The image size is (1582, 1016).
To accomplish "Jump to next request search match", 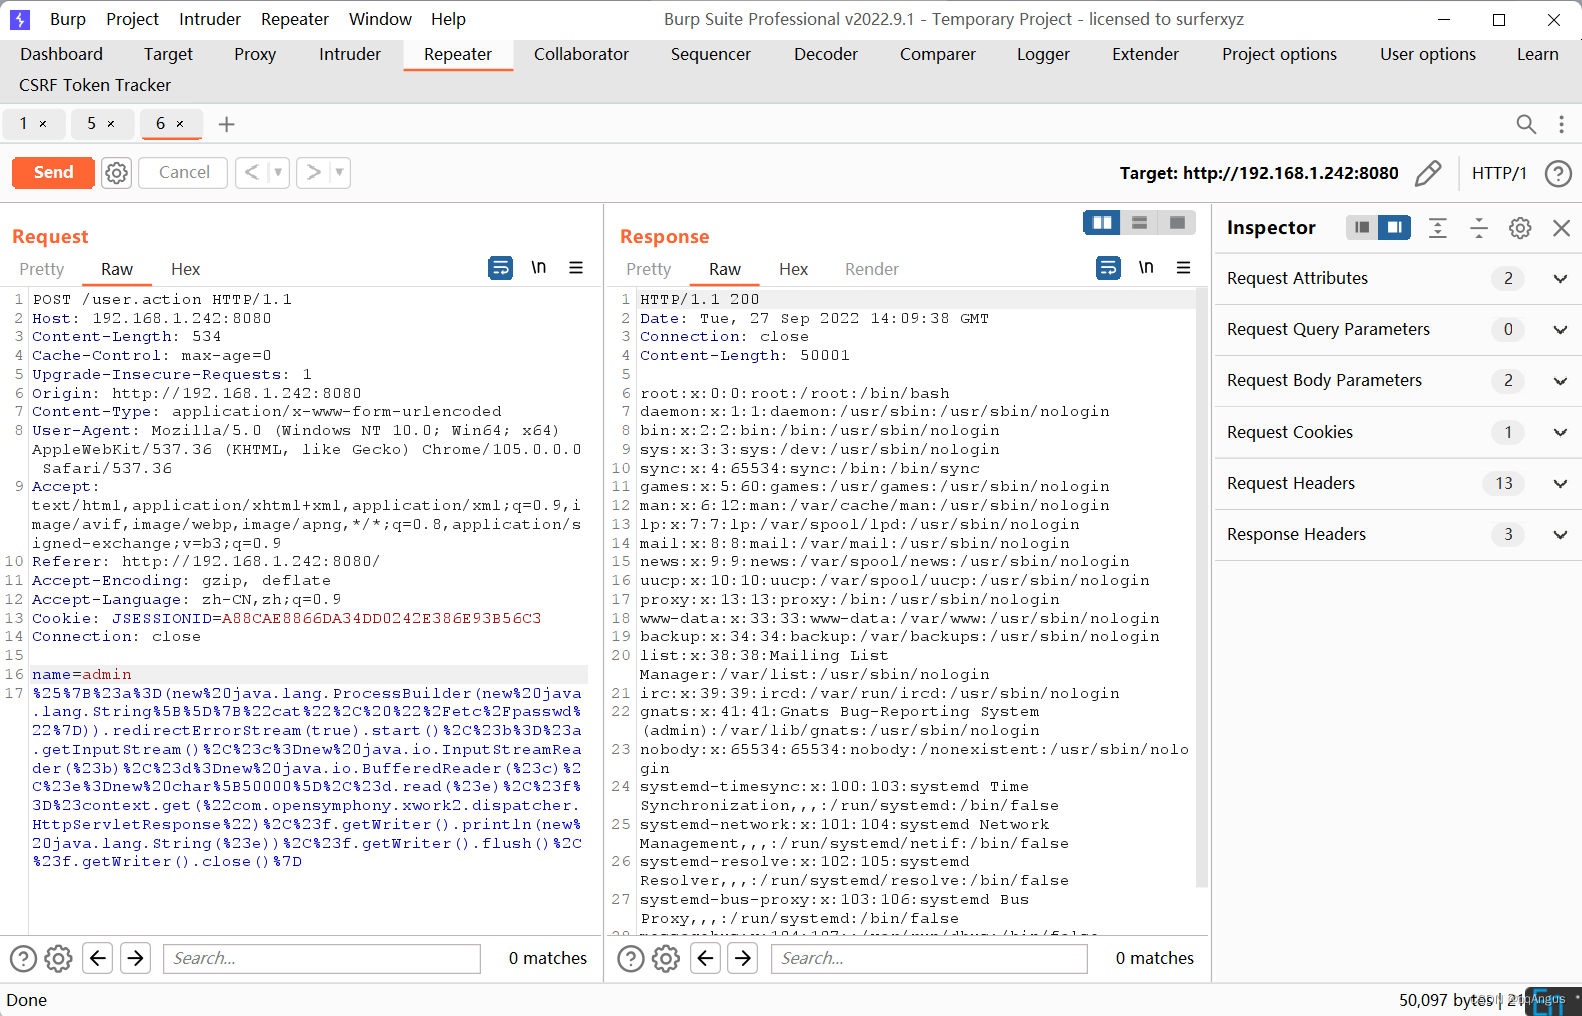I will coord(135,958).
